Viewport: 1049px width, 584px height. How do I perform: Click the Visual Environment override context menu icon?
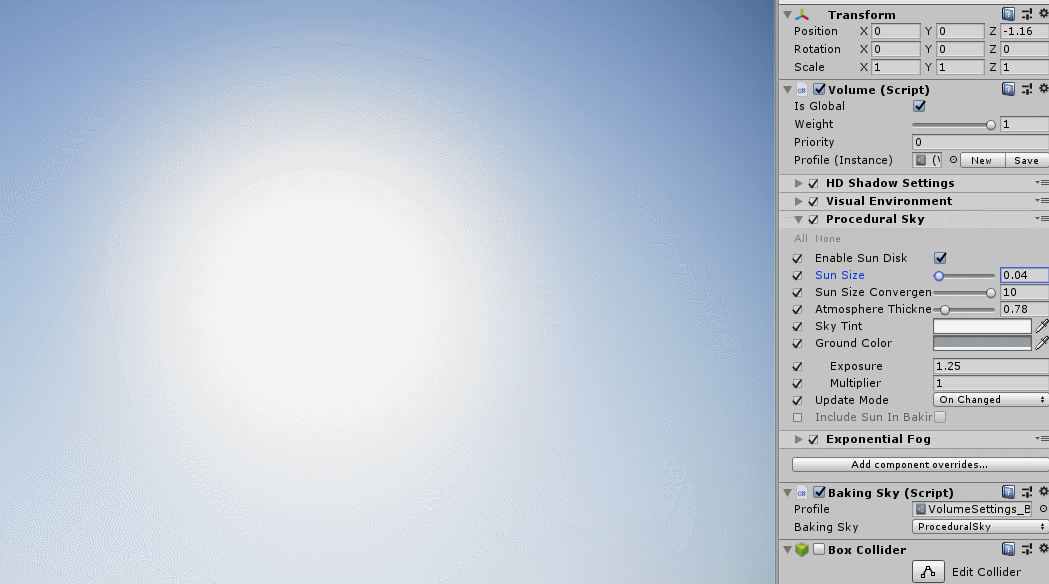1043,200
